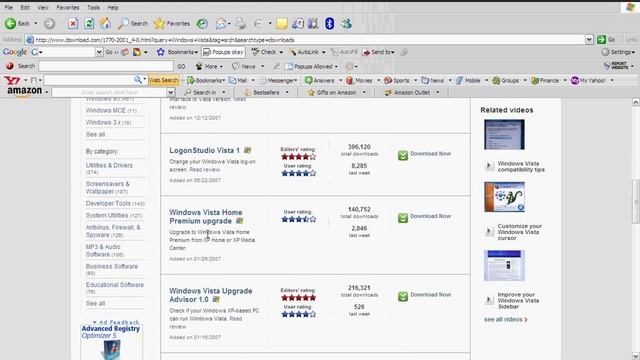Open the Help menu
This screenshot has height=360, width=640.
tap(113, 7)
